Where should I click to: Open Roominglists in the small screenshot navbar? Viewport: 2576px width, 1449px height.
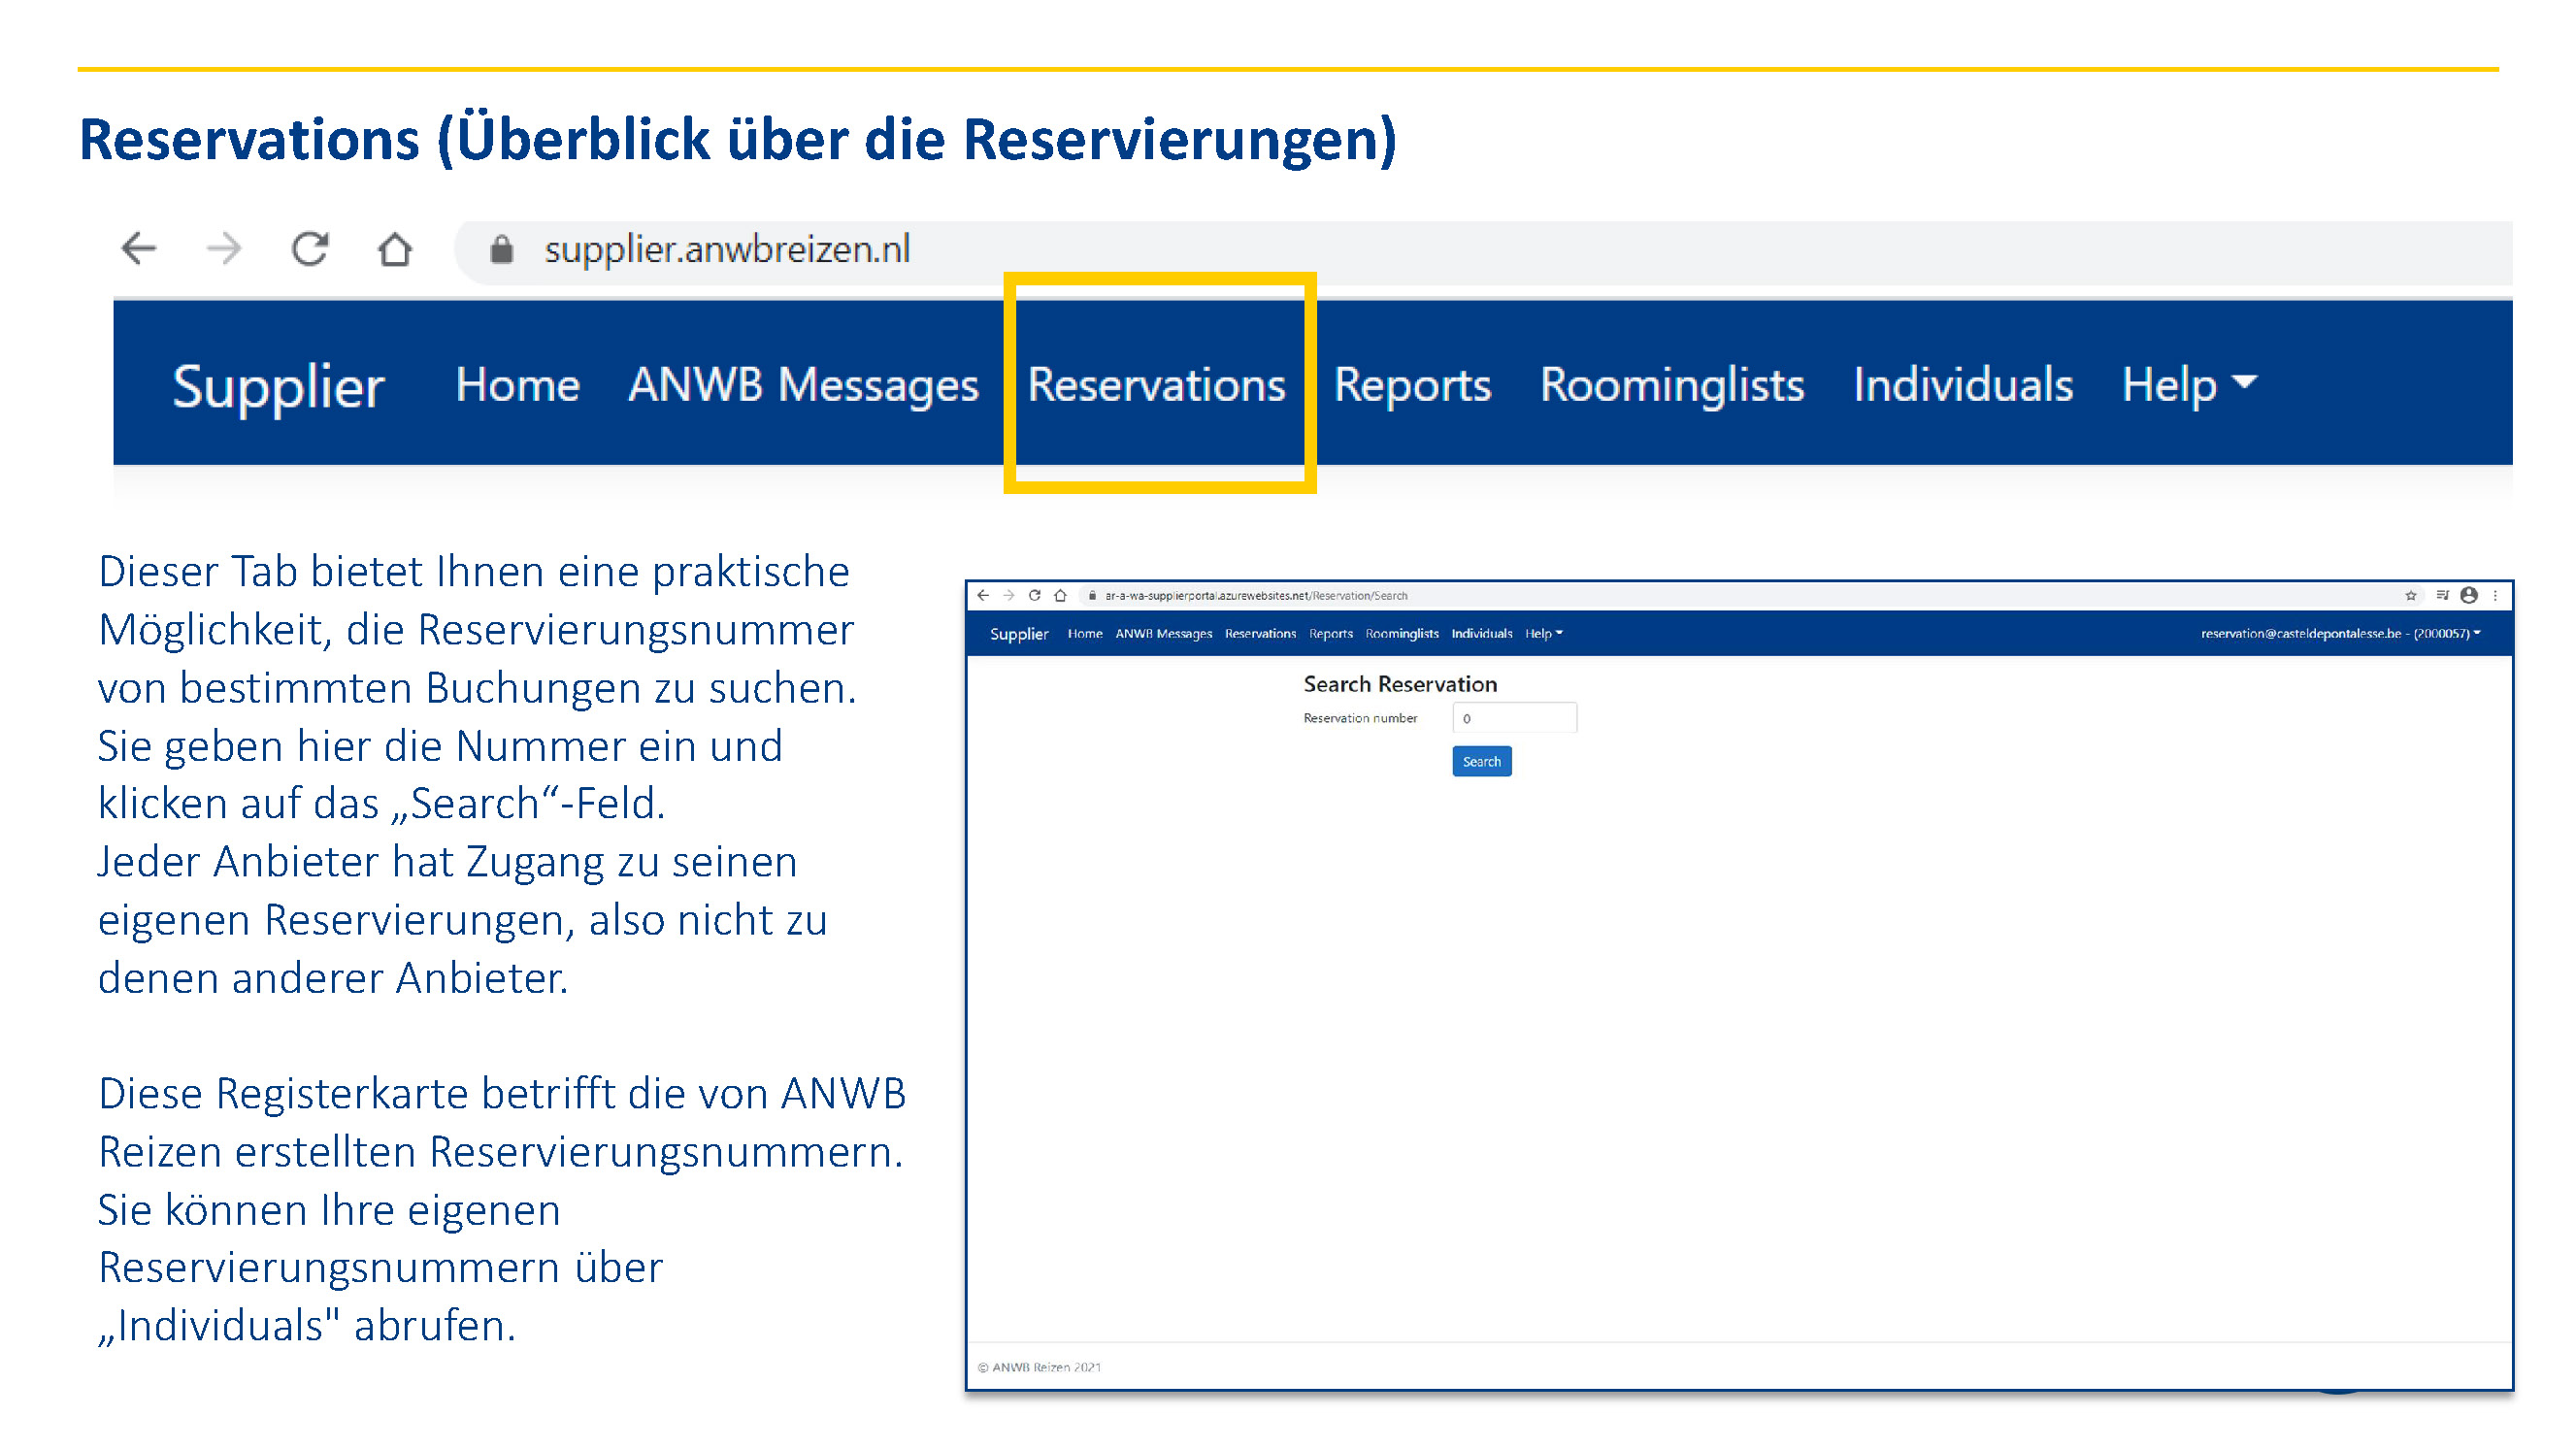(x=1402, y=634)
